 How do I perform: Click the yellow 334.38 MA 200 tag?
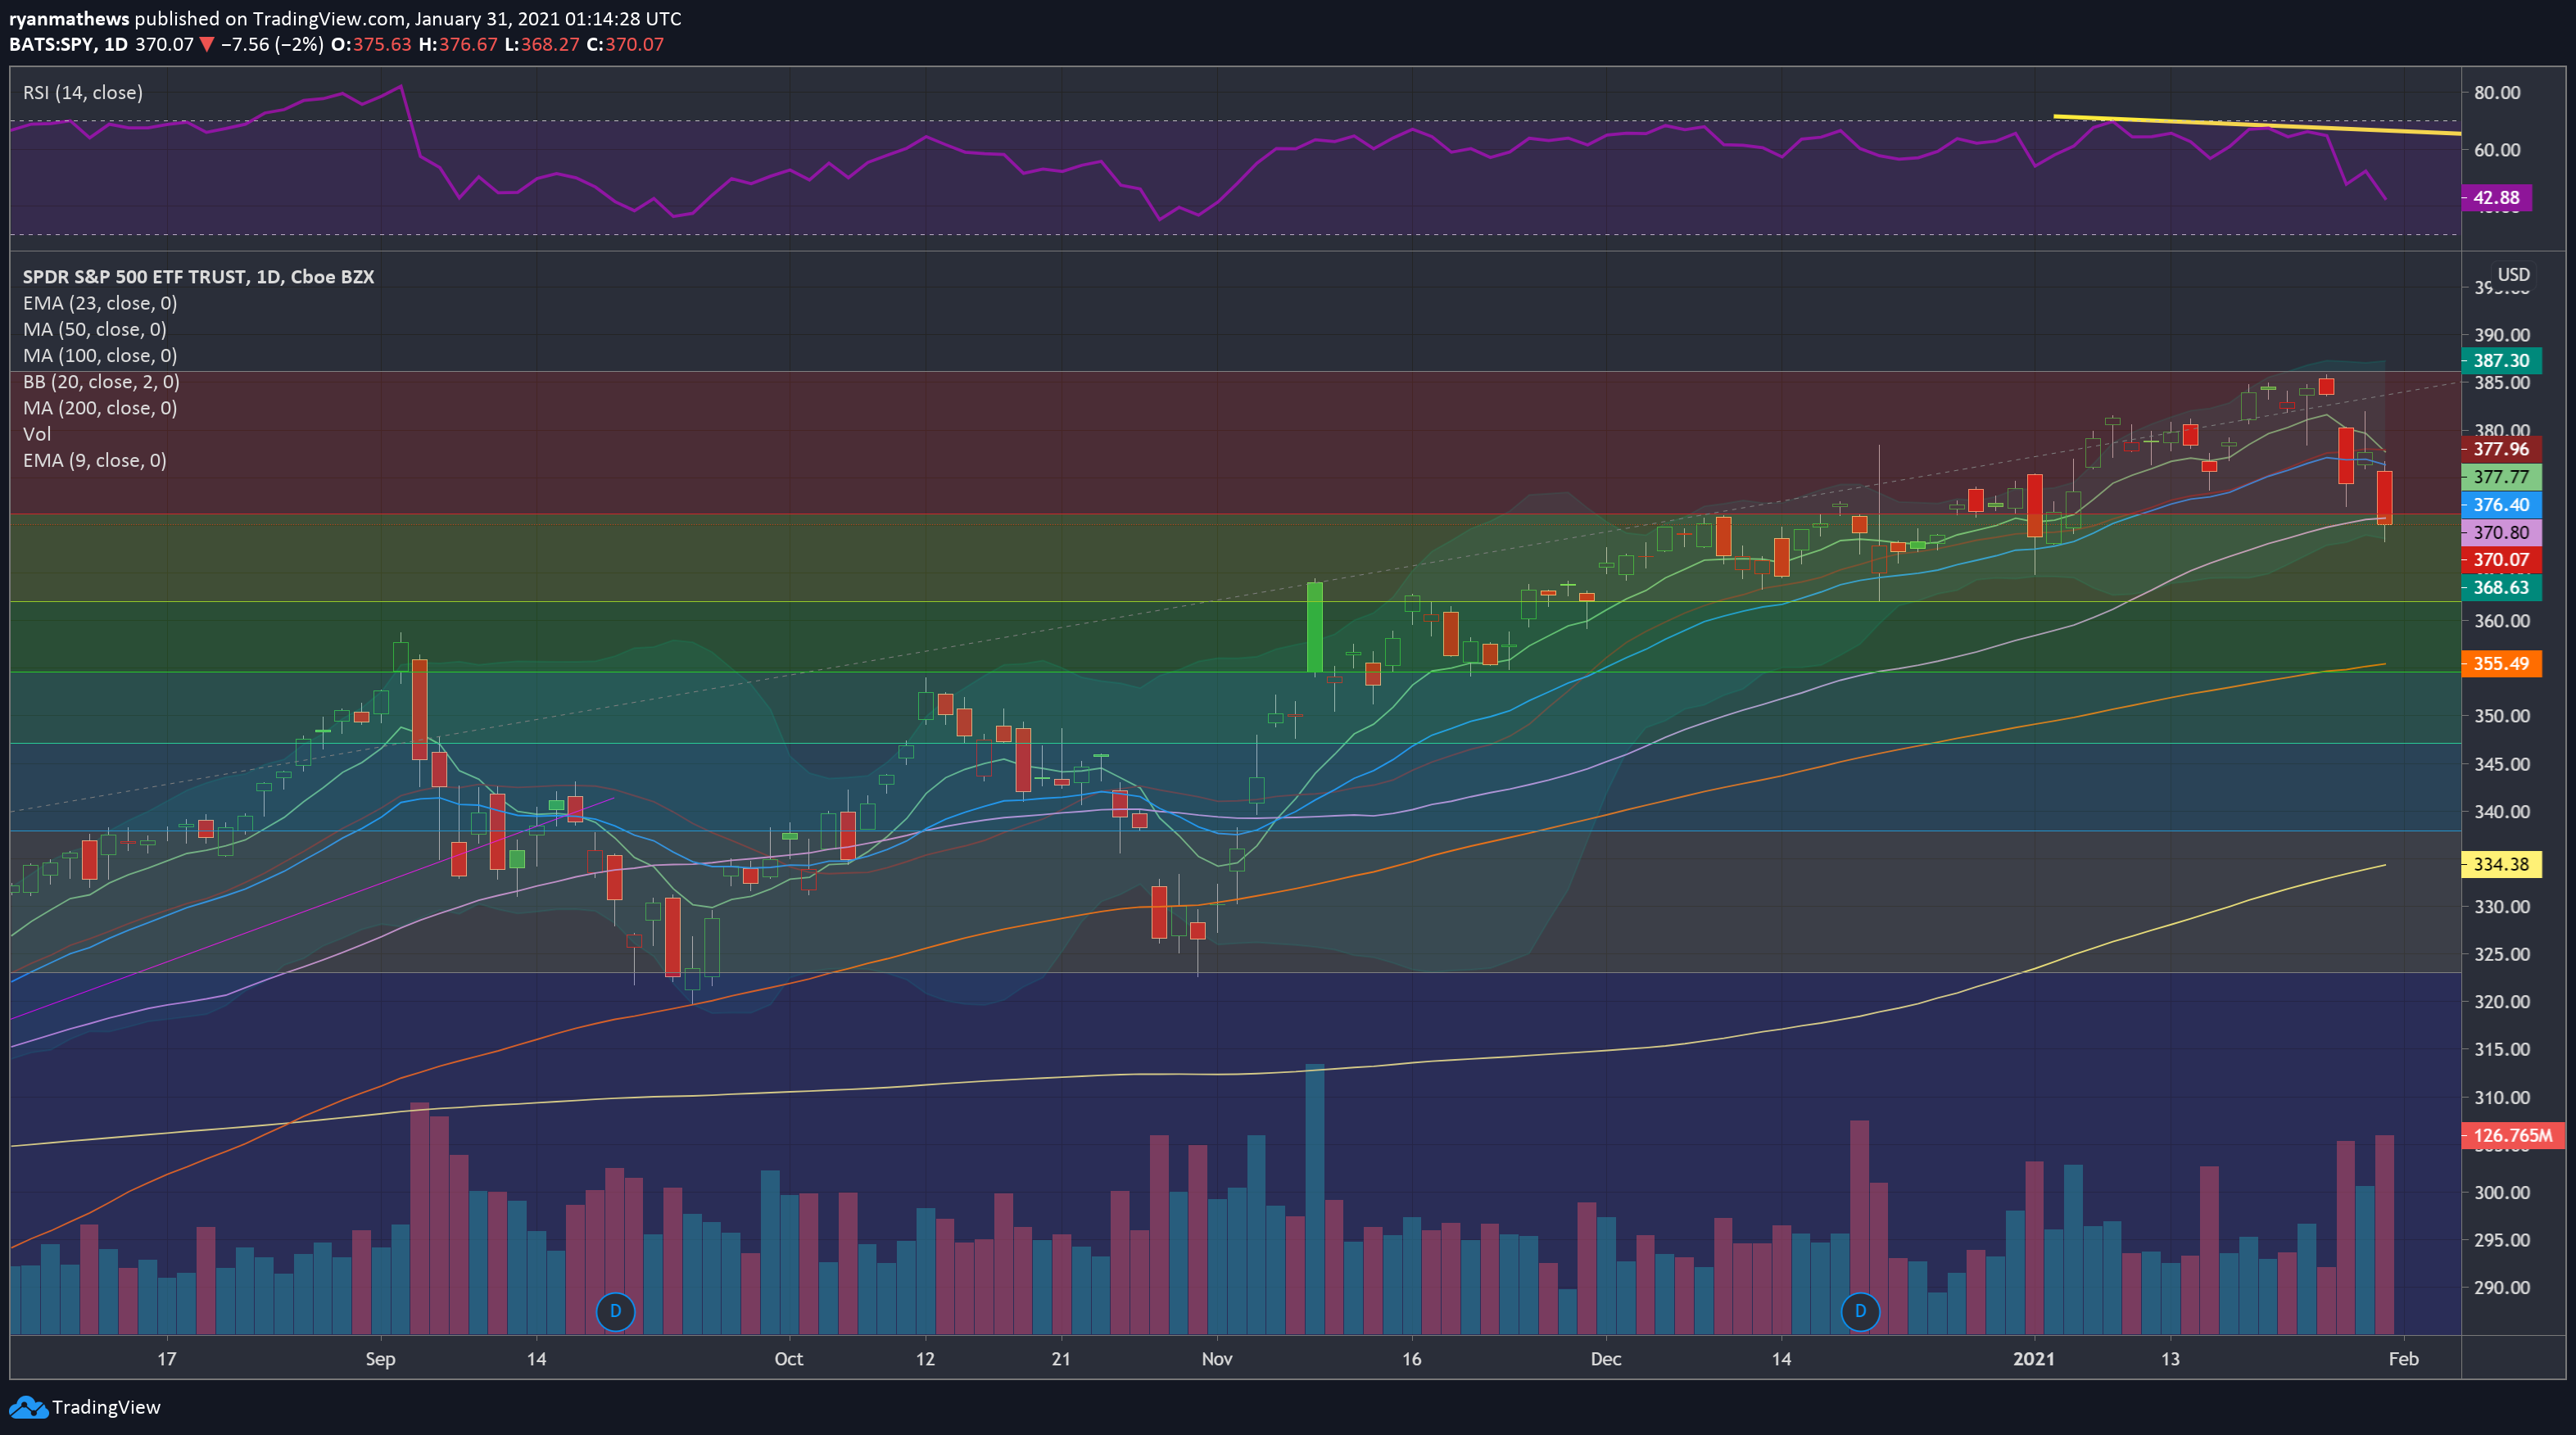[2500, 864]
